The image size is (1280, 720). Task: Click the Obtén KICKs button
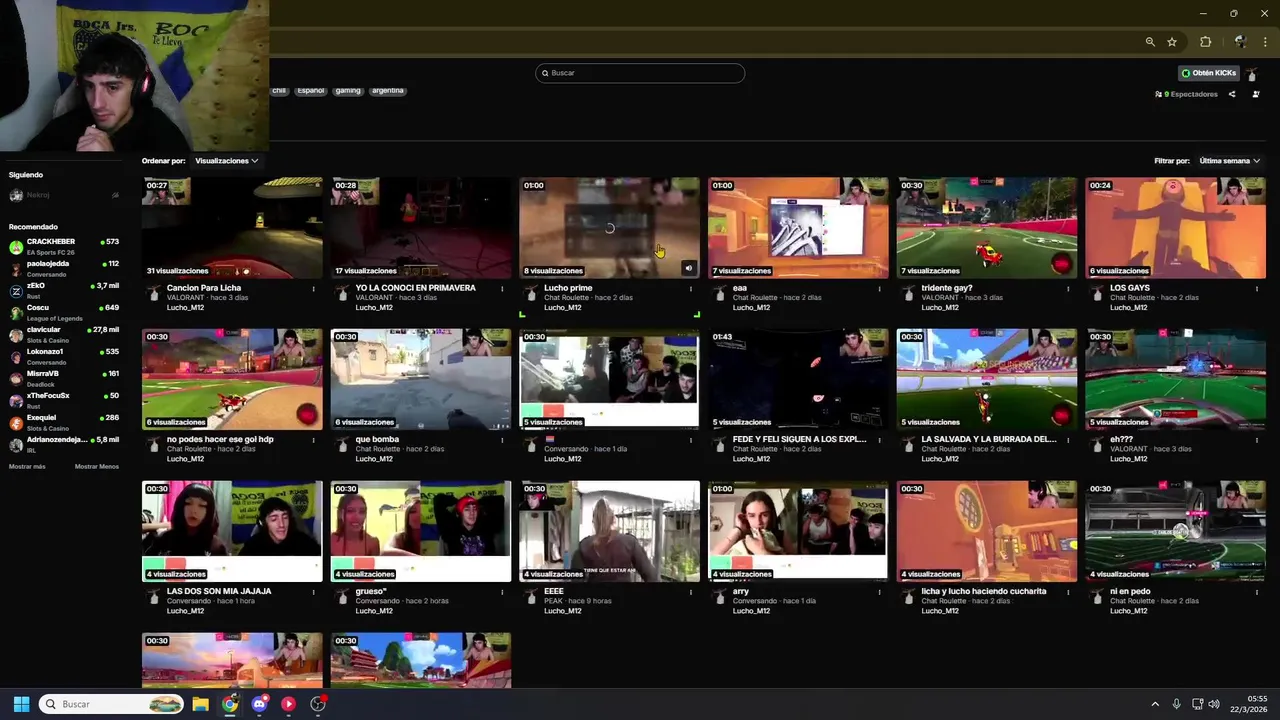[x=1209, y=73]
